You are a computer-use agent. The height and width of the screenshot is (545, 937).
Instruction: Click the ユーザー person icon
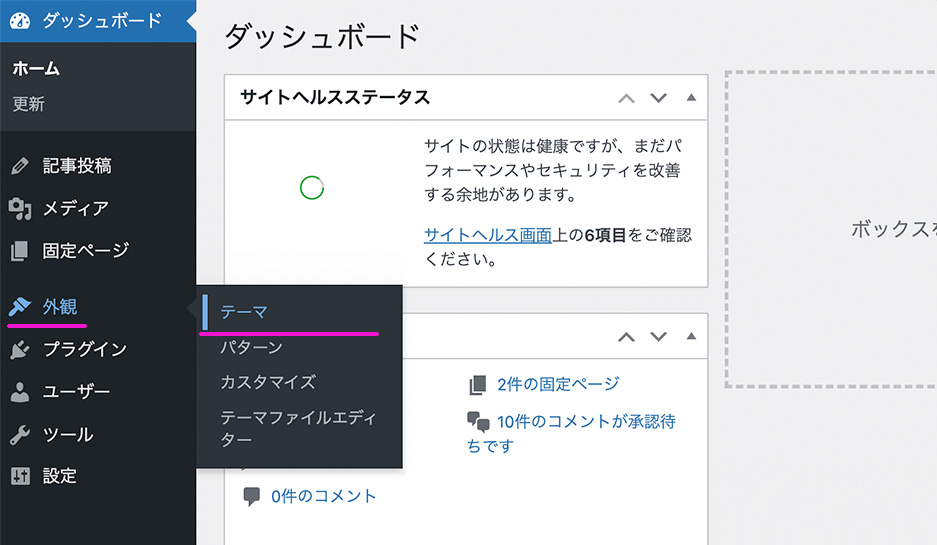click(x=20, y=392)
